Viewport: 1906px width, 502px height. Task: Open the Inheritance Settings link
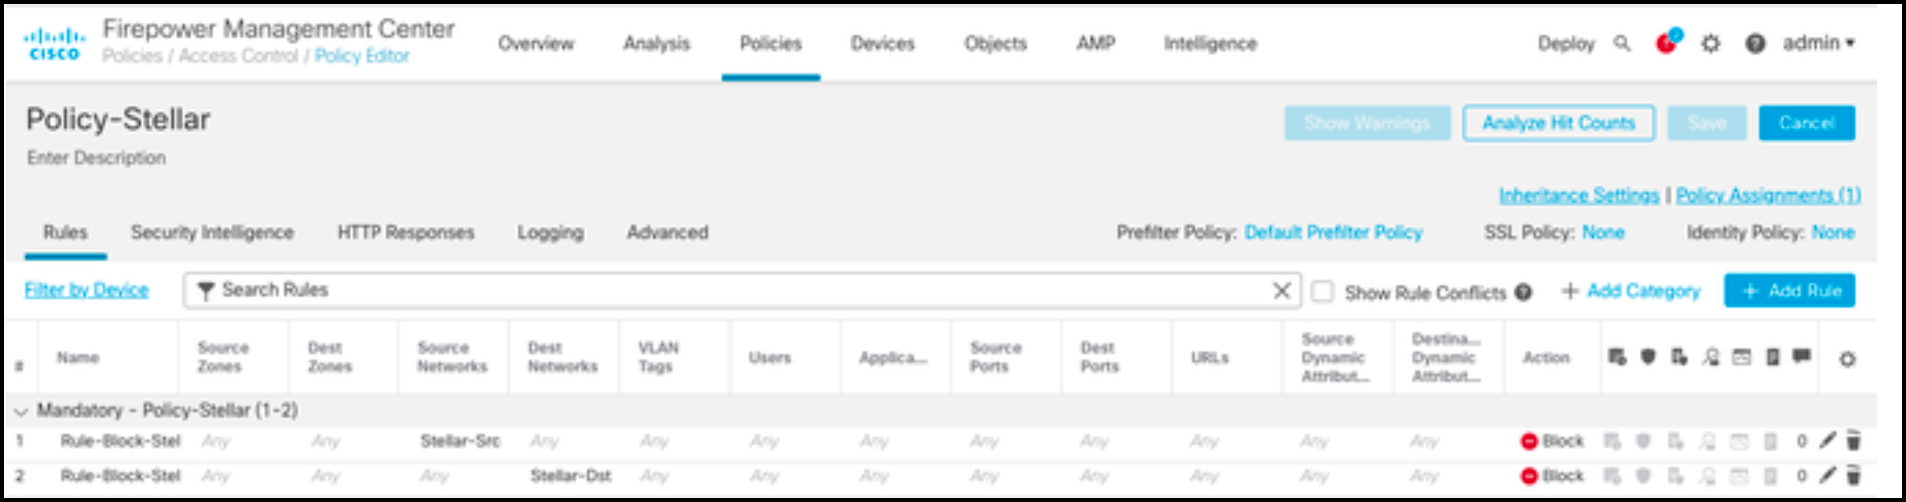click(x=1578, y=195)
